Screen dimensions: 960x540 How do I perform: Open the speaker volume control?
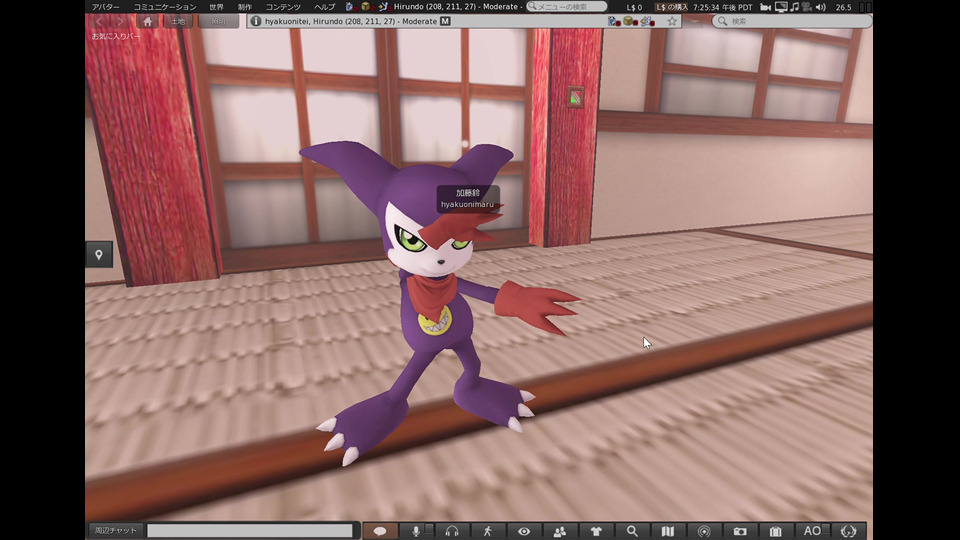pos(820,7)
